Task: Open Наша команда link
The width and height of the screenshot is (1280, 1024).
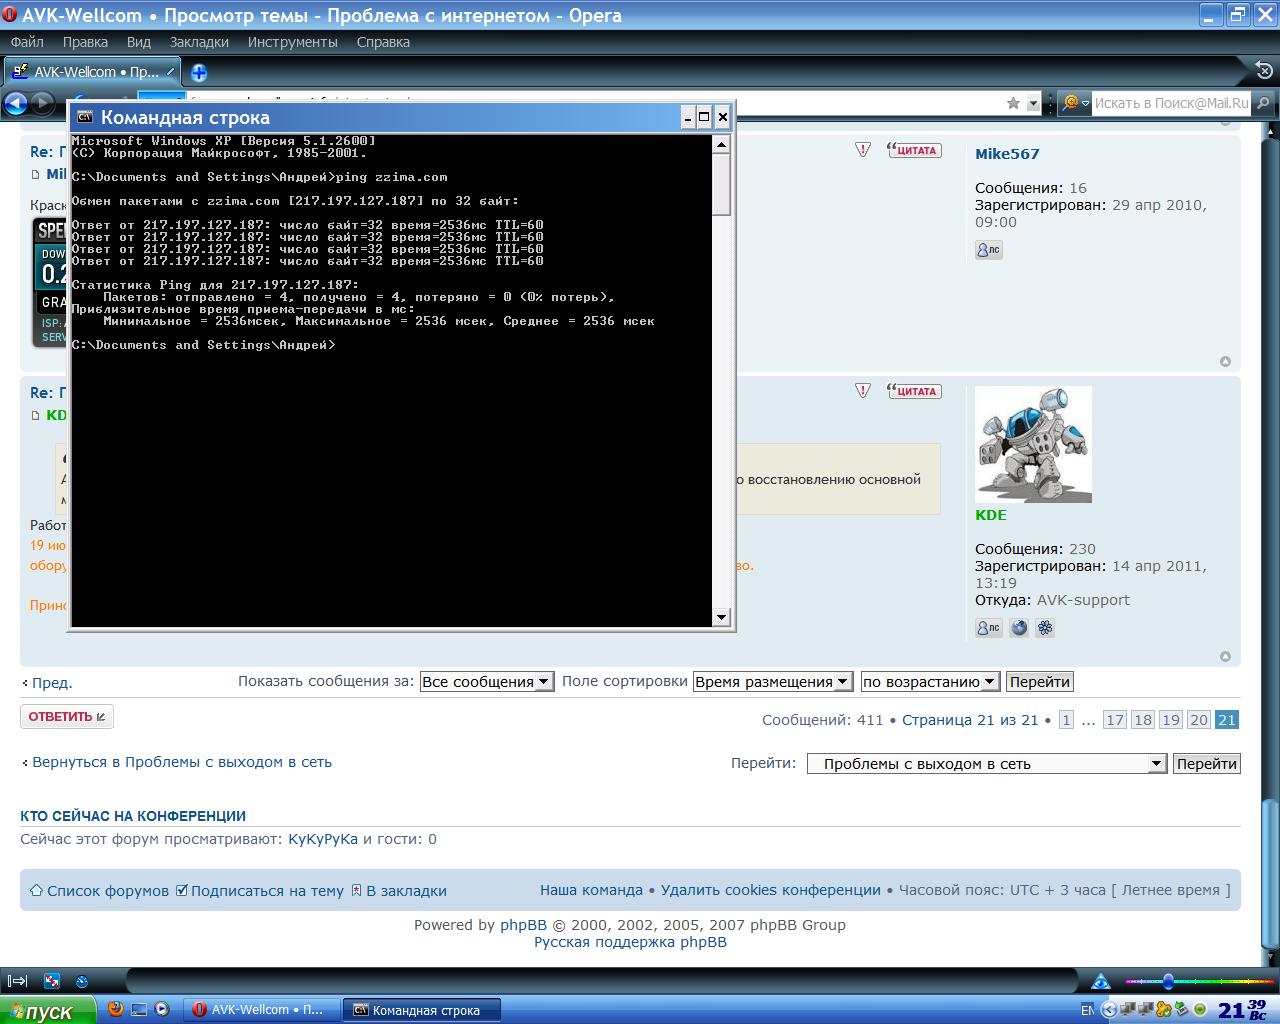Action: (x=591, y=890)
